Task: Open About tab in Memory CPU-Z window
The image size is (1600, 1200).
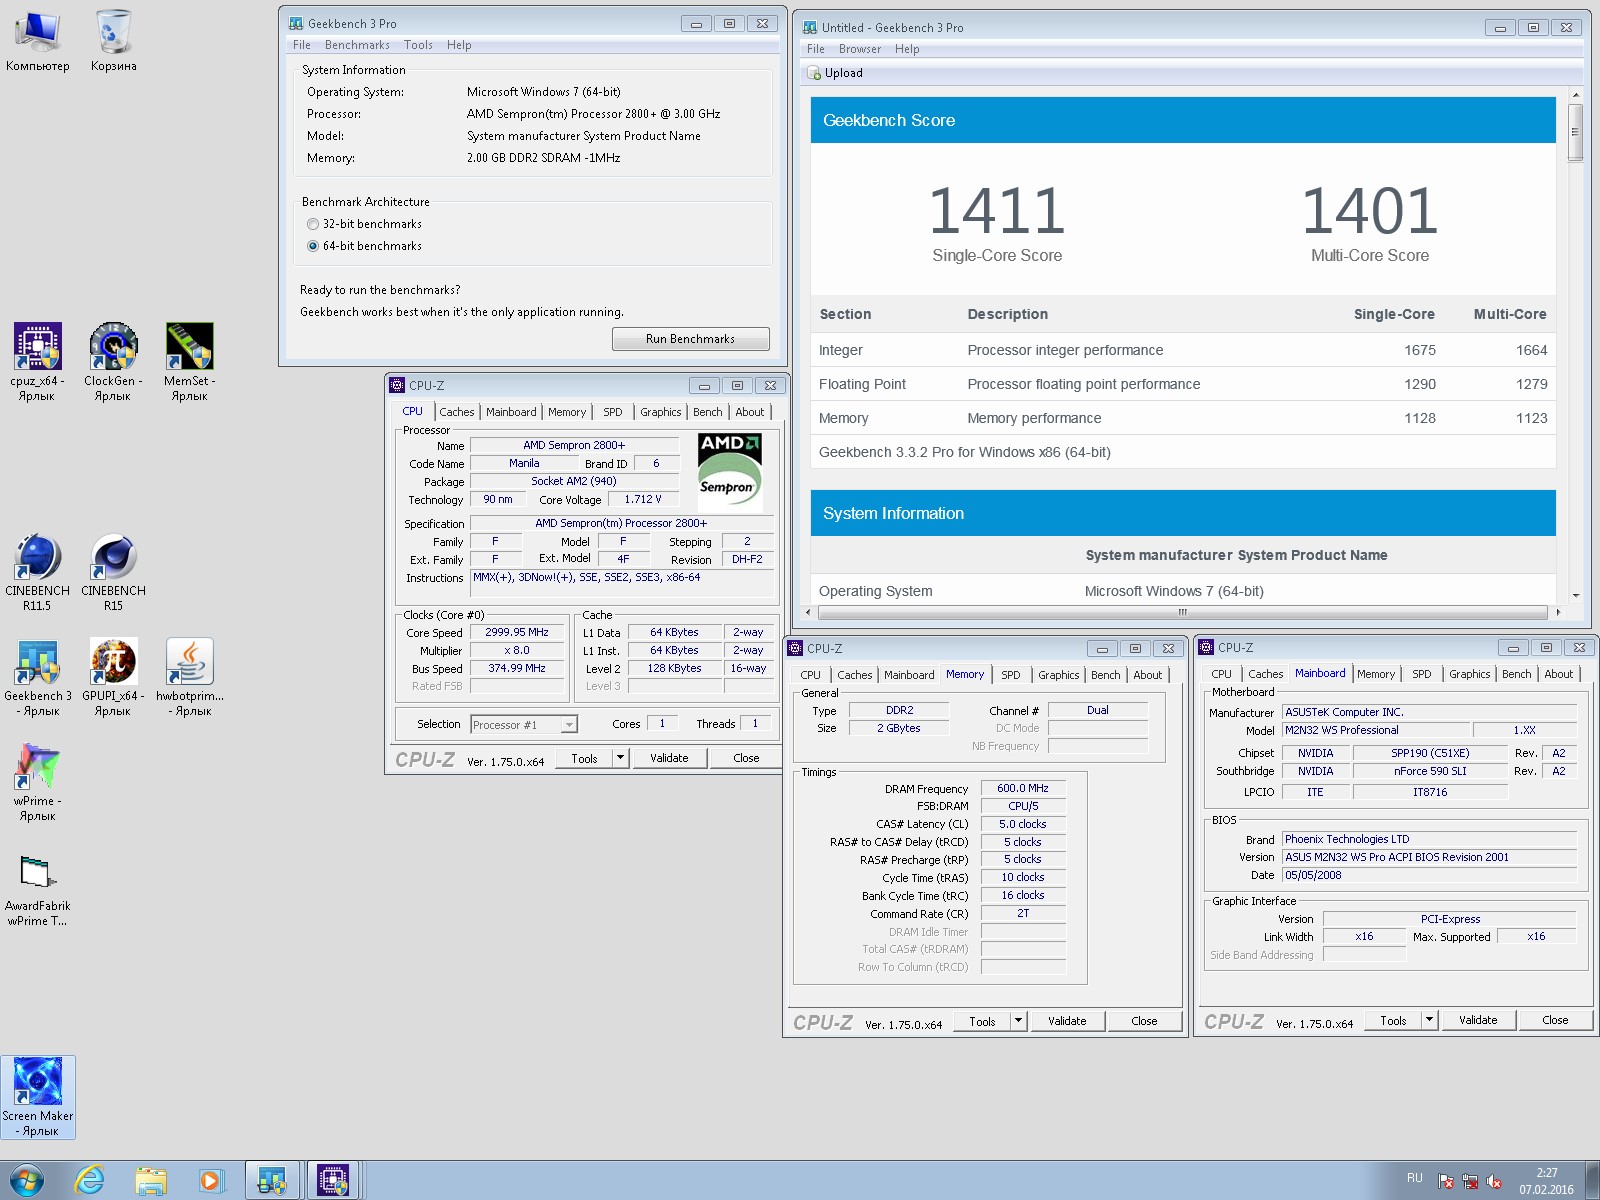Action: 1148,675
